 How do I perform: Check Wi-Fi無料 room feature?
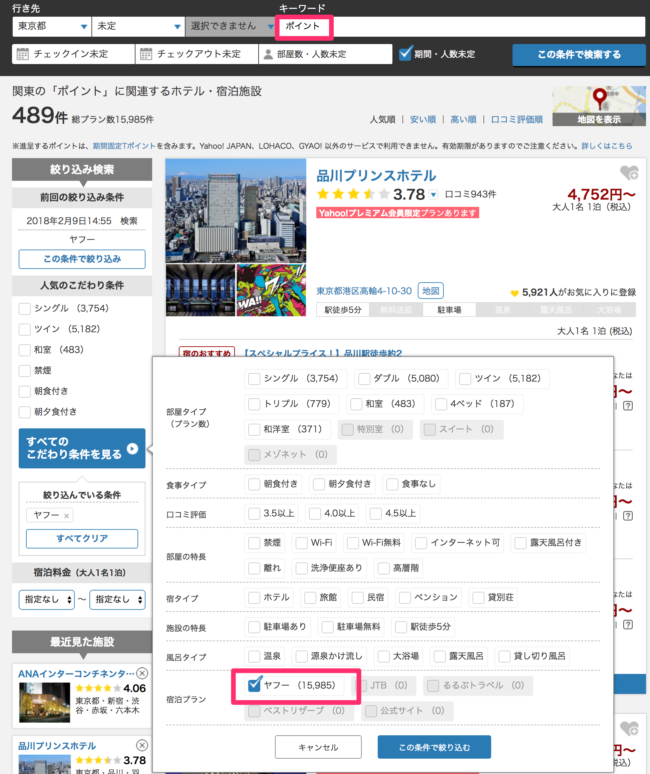click(353, 543)
